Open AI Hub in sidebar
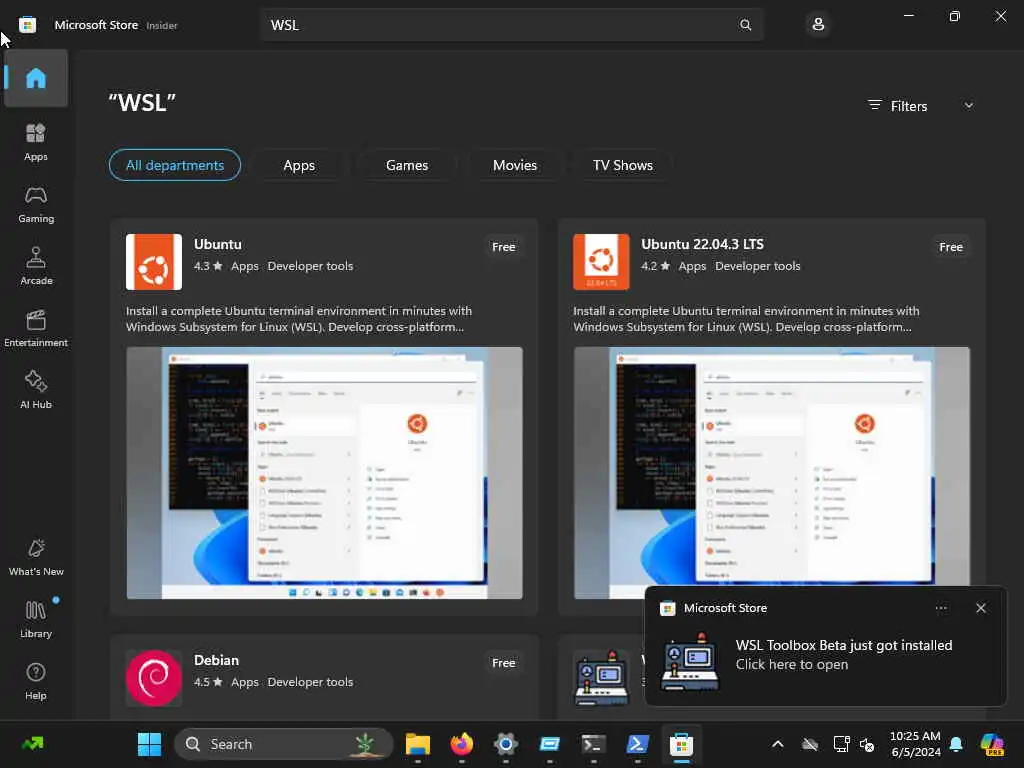 36,390
